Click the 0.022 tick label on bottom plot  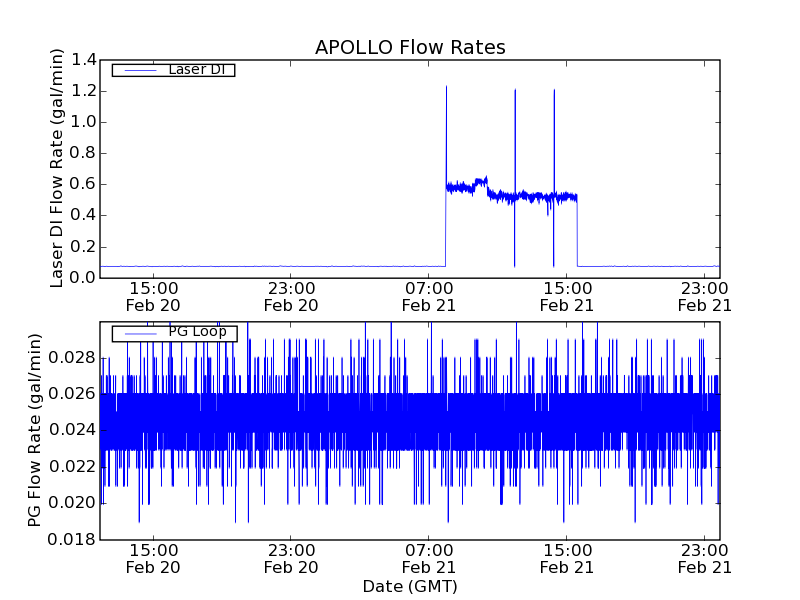coord(72,466)
